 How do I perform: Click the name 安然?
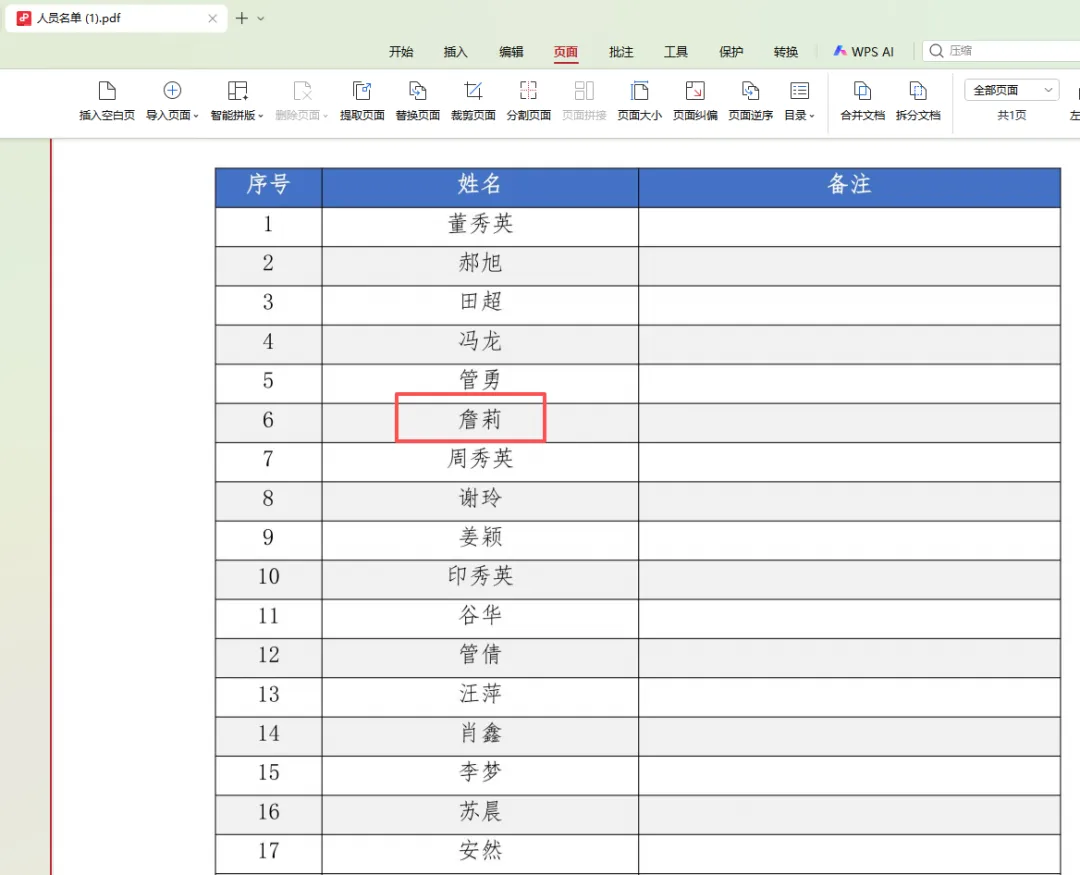pyautogui.click(x=480, y=850)
